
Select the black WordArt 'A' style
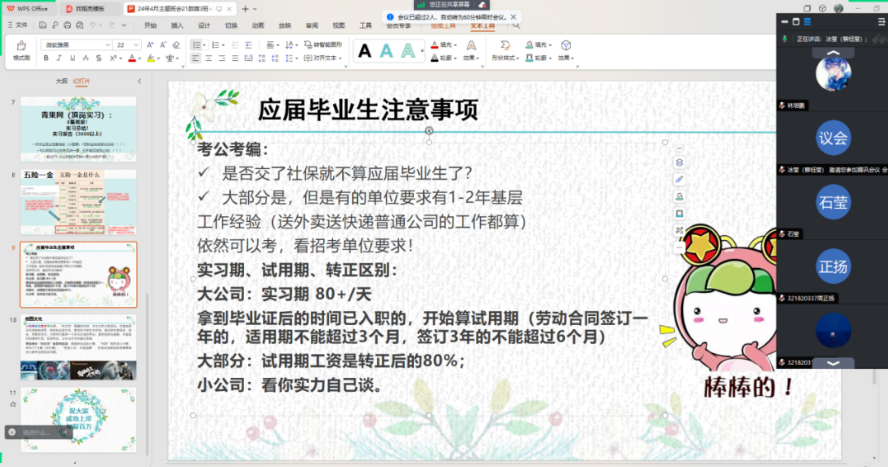click(364, 51)
